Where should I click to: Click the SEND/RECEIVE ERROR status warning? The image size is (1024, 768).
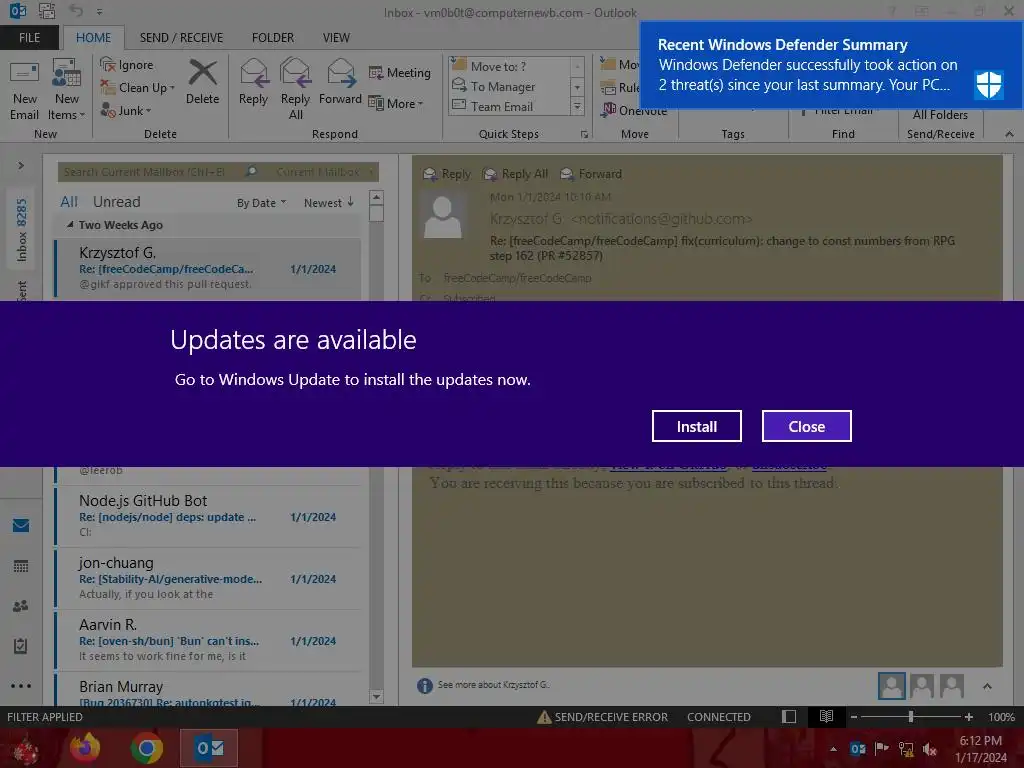point(602,717)
